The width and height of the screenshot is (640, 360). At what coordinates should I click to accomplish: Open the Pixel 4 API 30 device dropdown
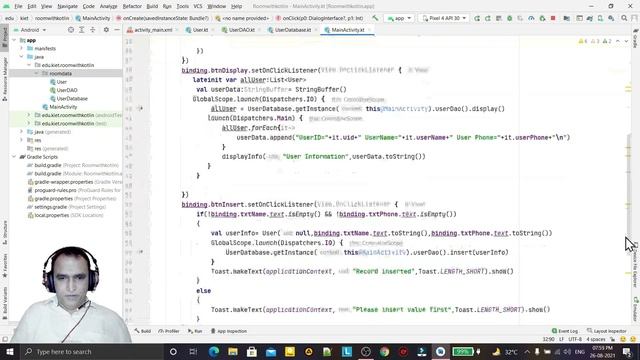pos(444,18)
